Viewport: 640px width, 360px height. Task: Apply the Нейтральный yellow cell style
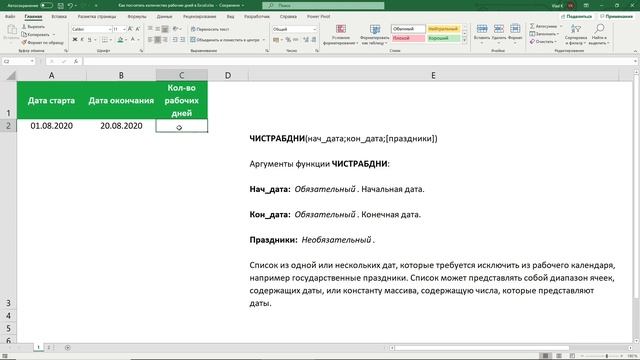tap(444, 29)
